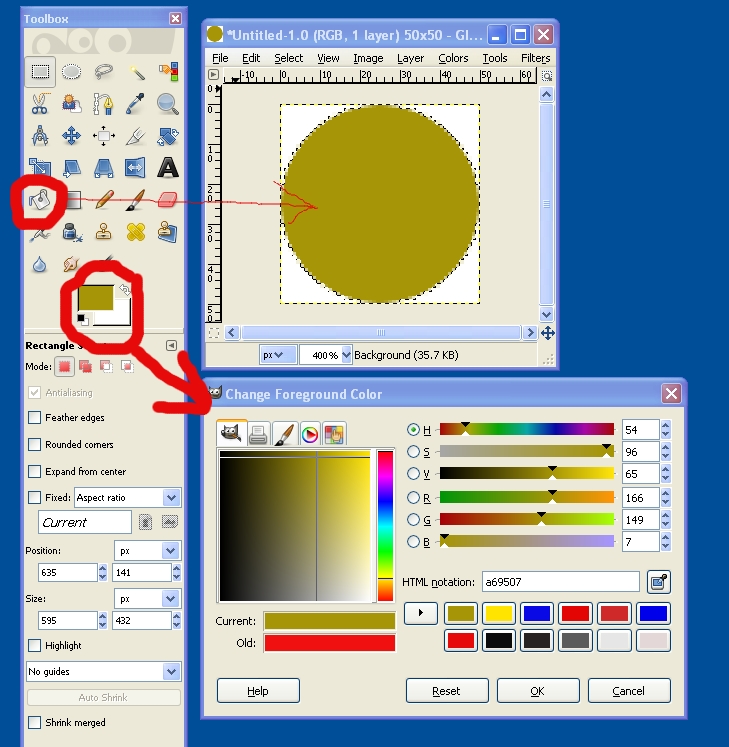Click the Cancel button
729x747 pixels.
pyautogui.click(x=629, y=691)
